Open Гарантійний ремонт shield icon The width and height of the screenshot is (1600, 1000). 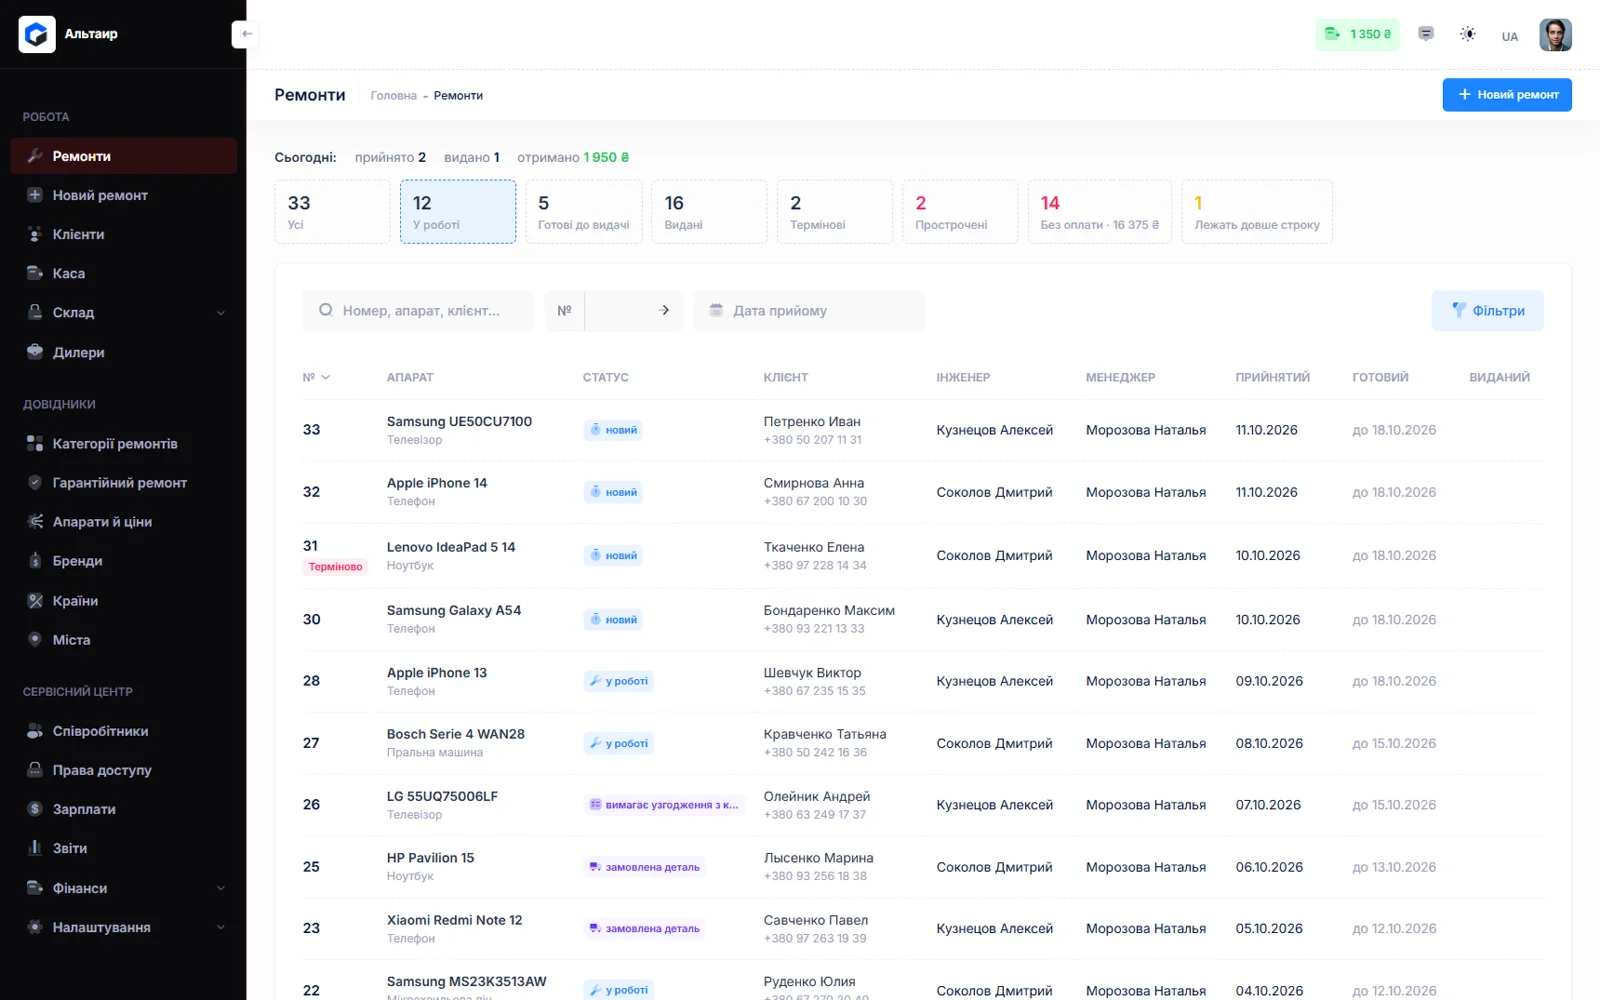point(35,482)
